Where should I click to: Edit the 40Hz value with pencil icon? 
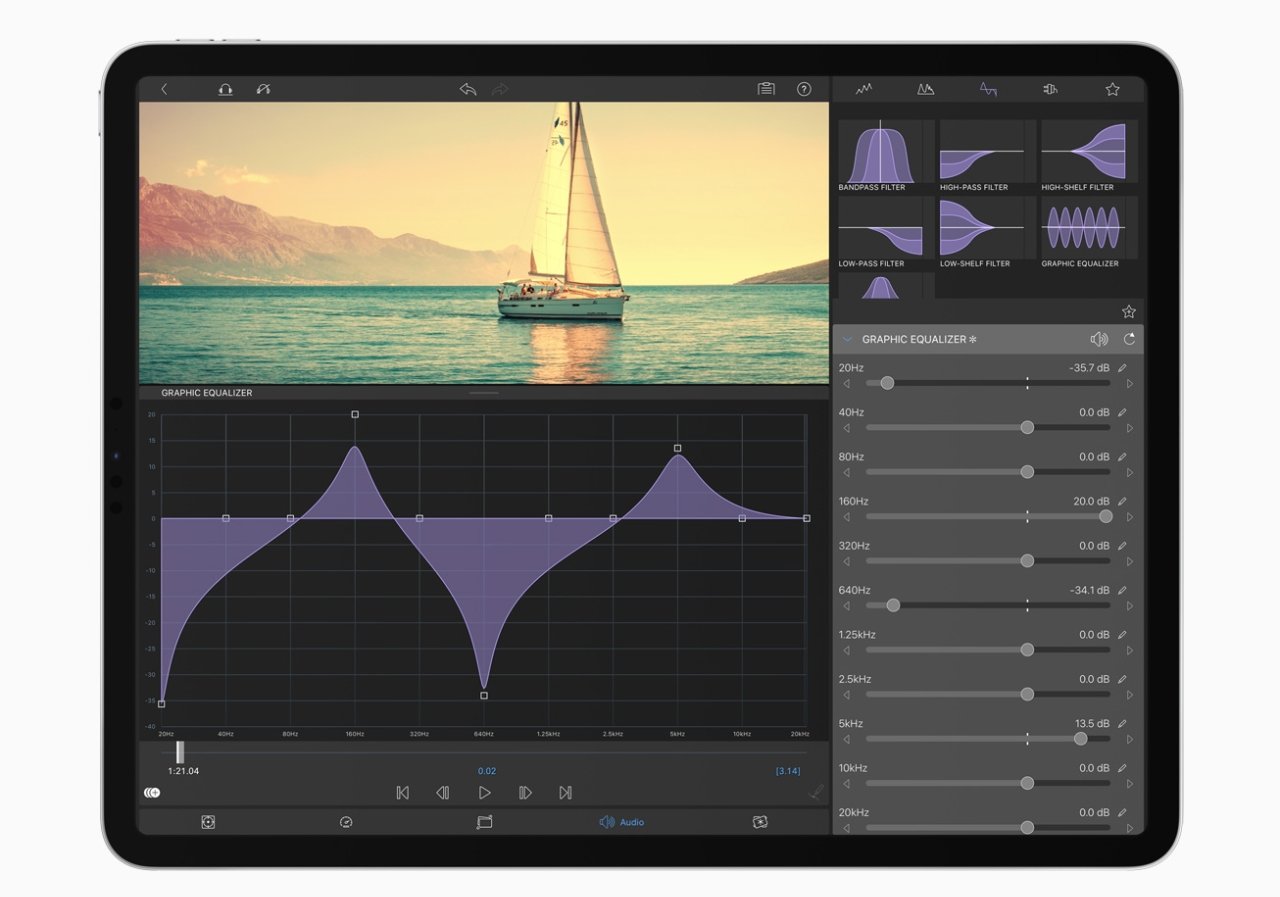point(1122,412)
